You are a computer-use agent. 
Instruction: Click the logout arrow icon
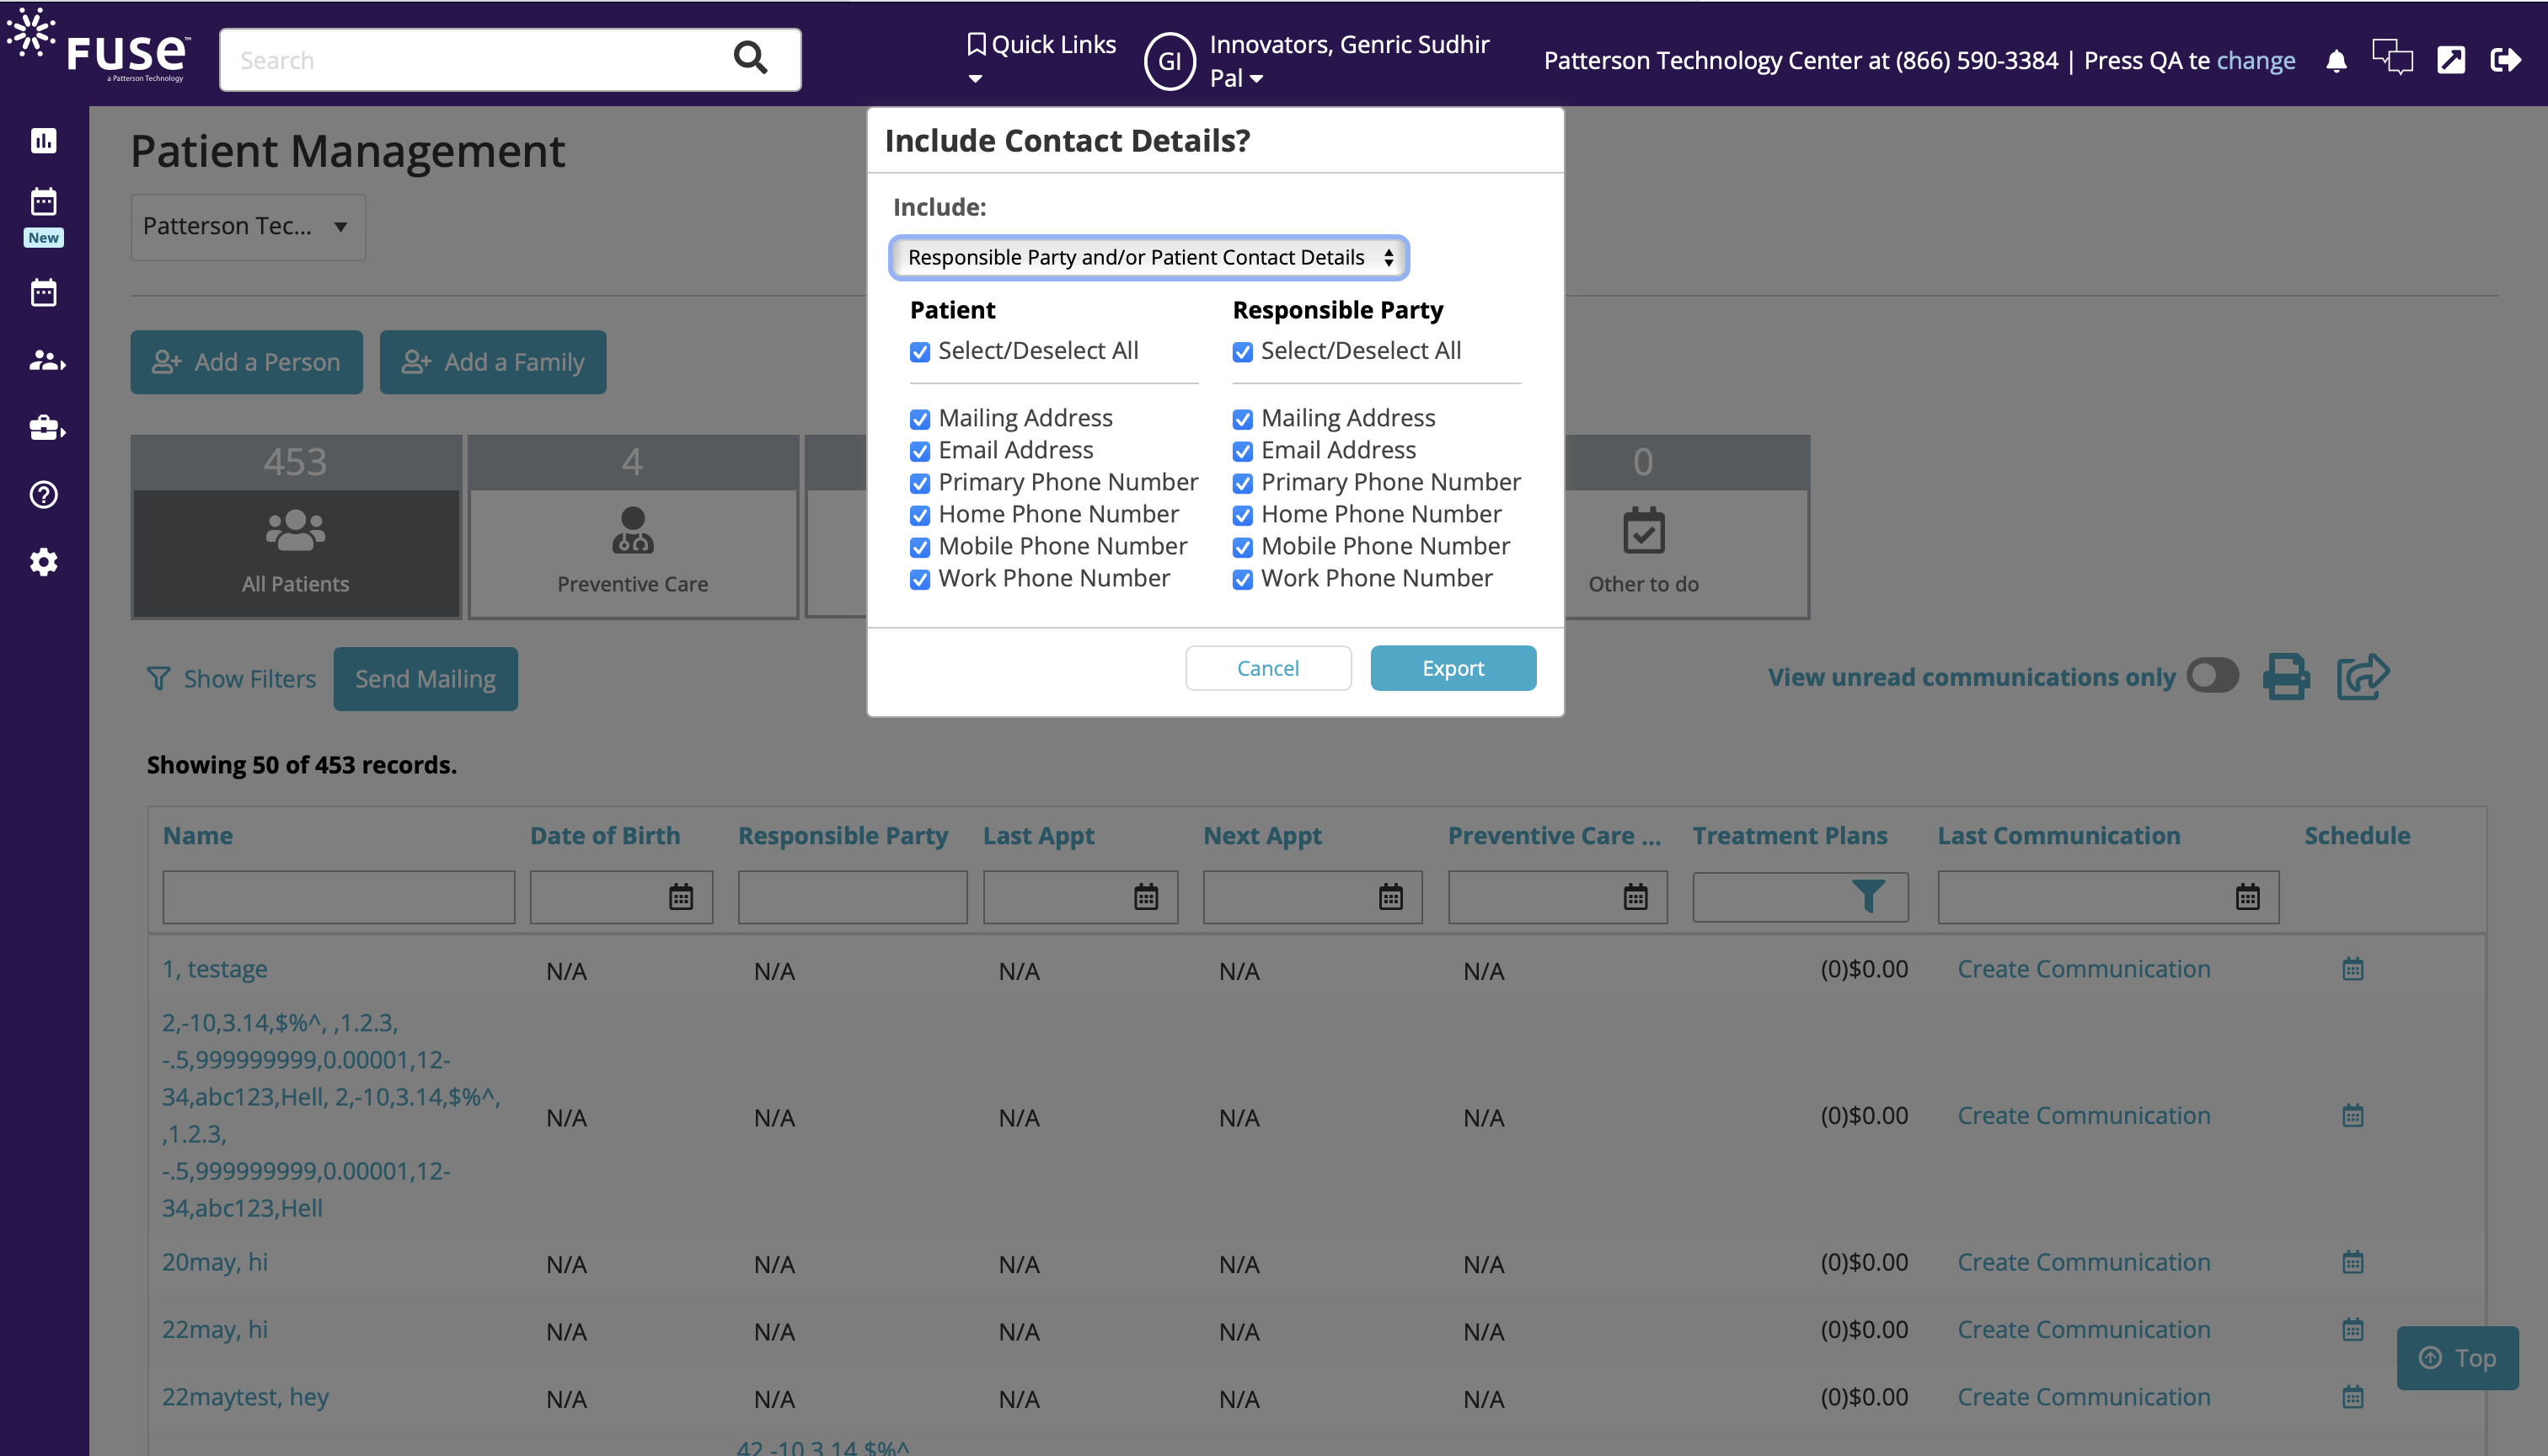coord(2506,60)
